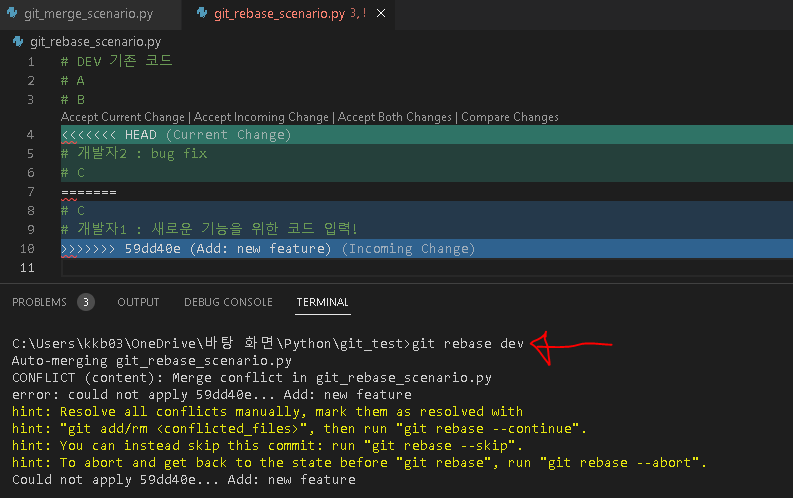The width and height of the screenshot is (793, 498).
Task: Accept Current Change in conflict
Action: pos(123,117)
